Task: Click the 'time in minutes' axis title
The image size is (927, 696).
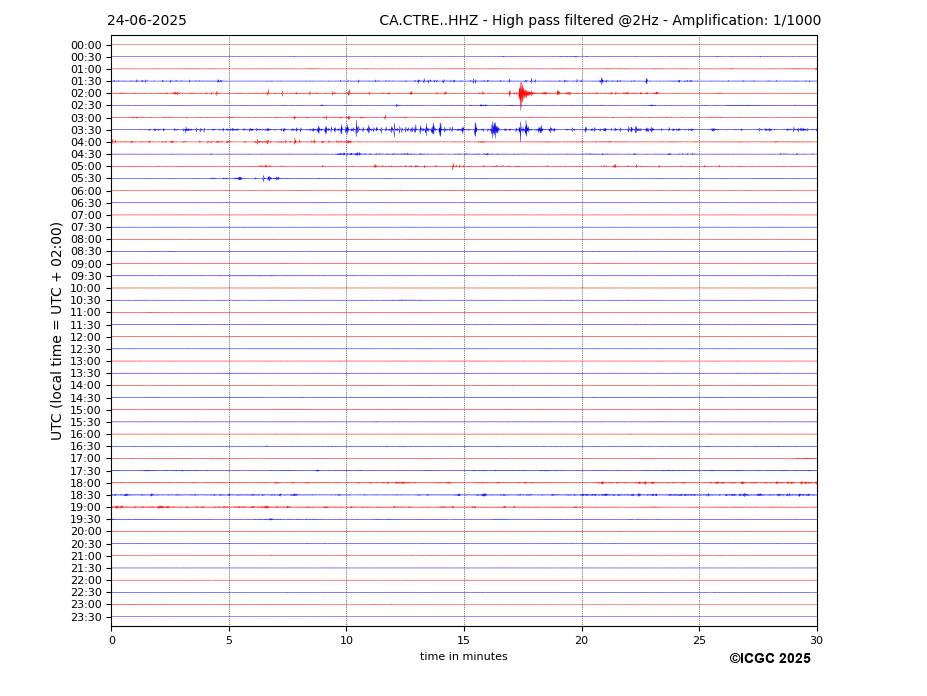Action: (464, 656)
